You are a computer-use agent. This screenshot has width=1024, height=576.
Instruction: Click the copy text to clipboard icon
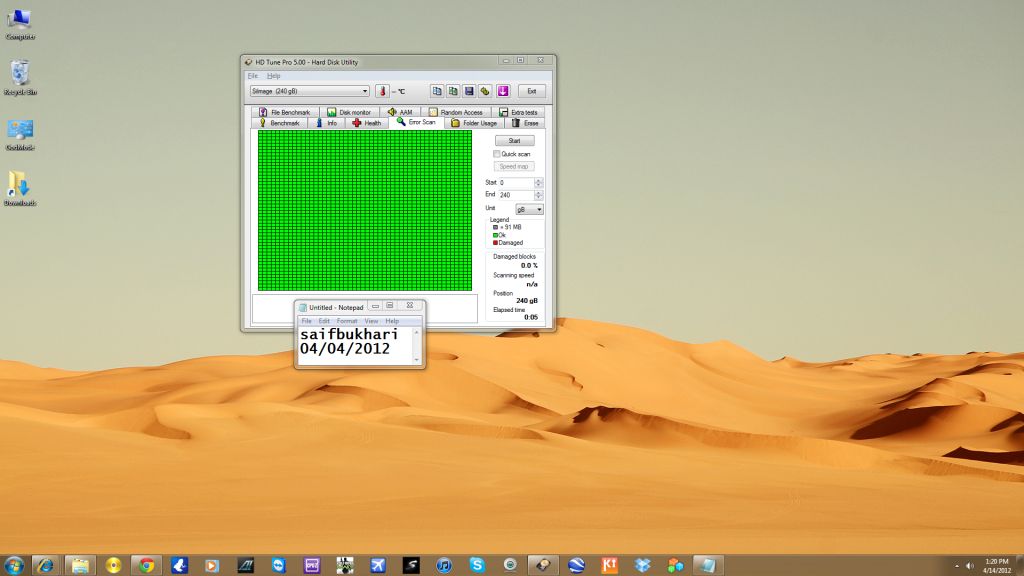tap(437, 91)
